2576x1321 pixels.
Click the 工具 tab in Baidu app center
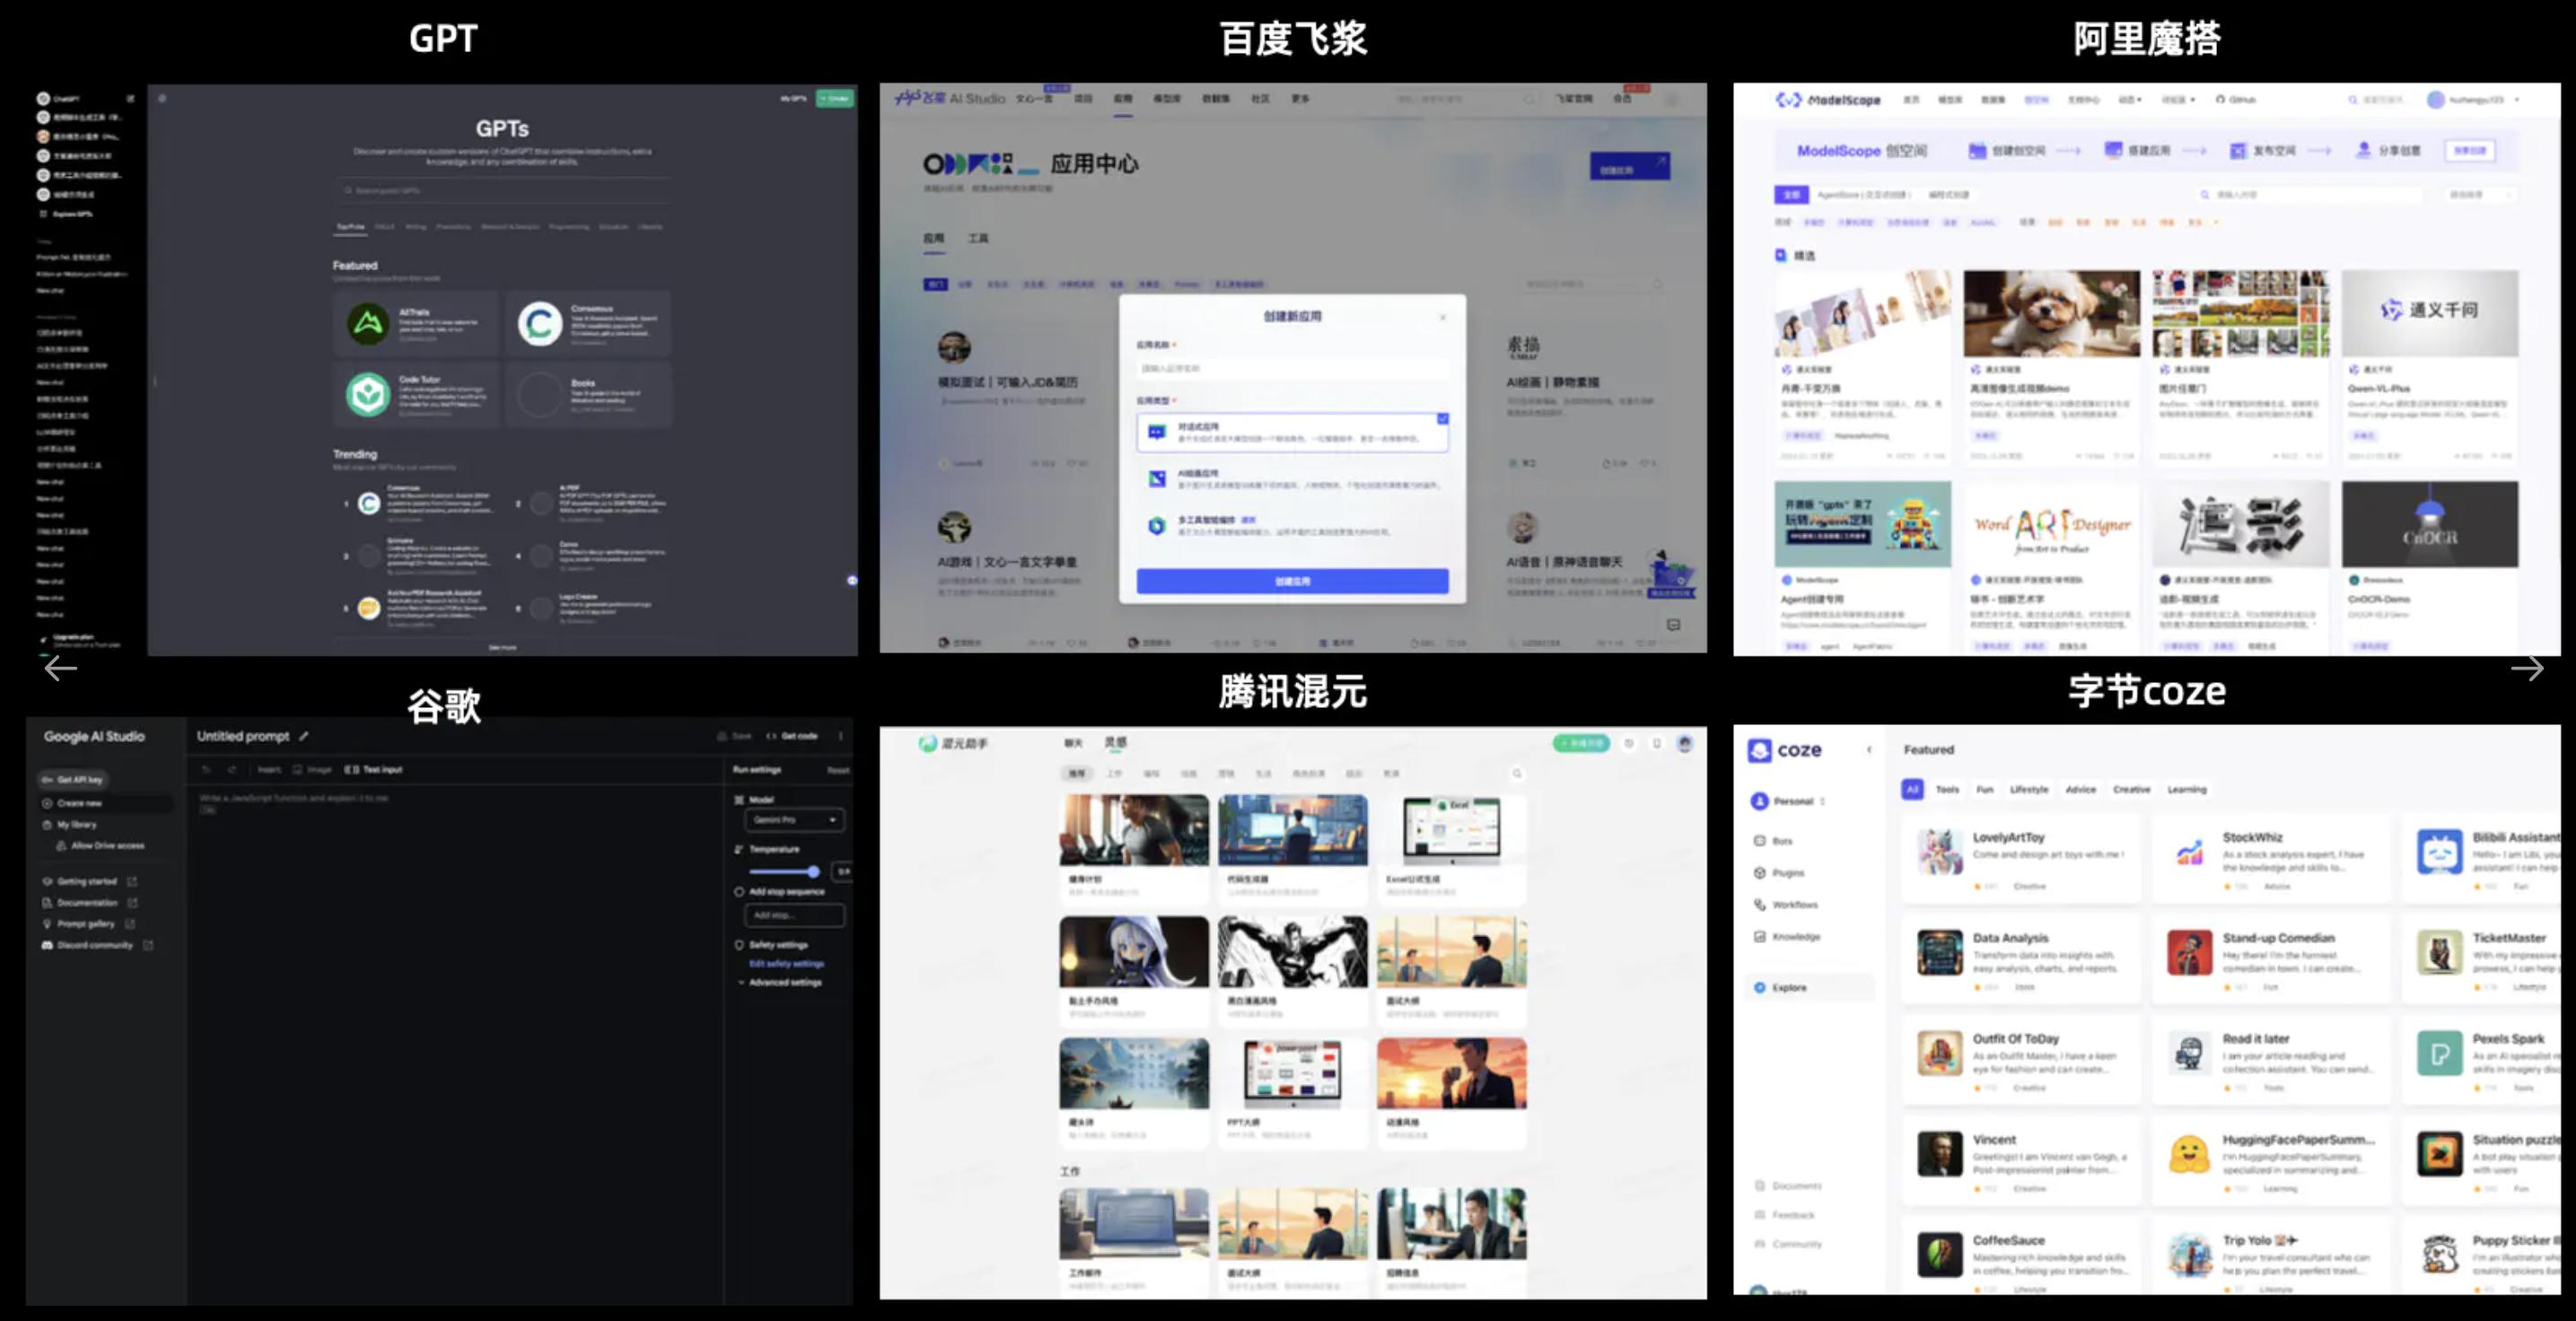point(978,238)
